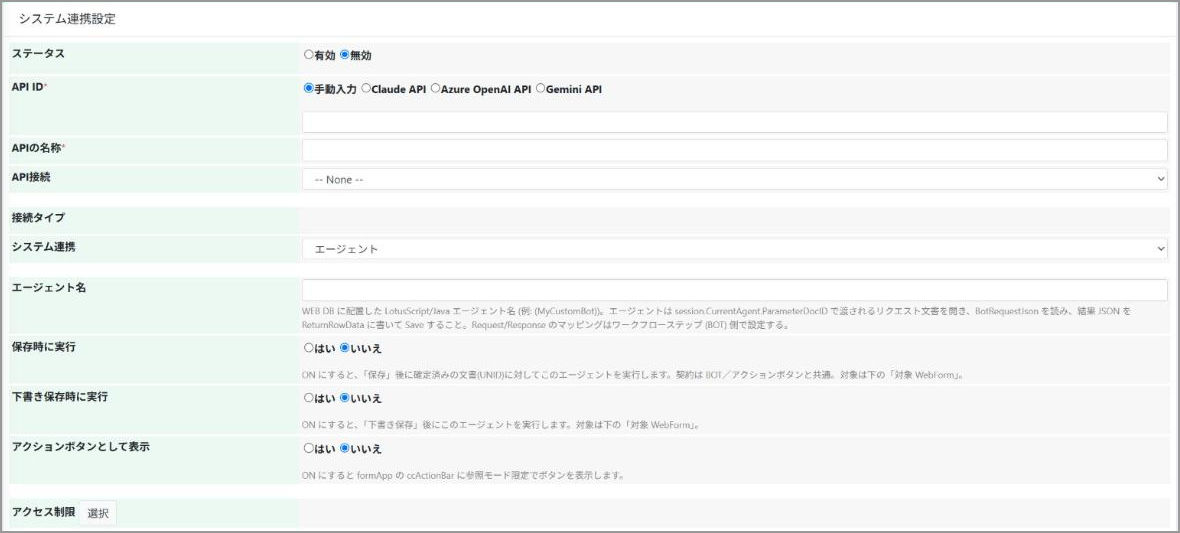Viewport: 1180px width, 533px height.
Task: Click the 下書き保存時に実行 label
Action: [x=60, y=397]
